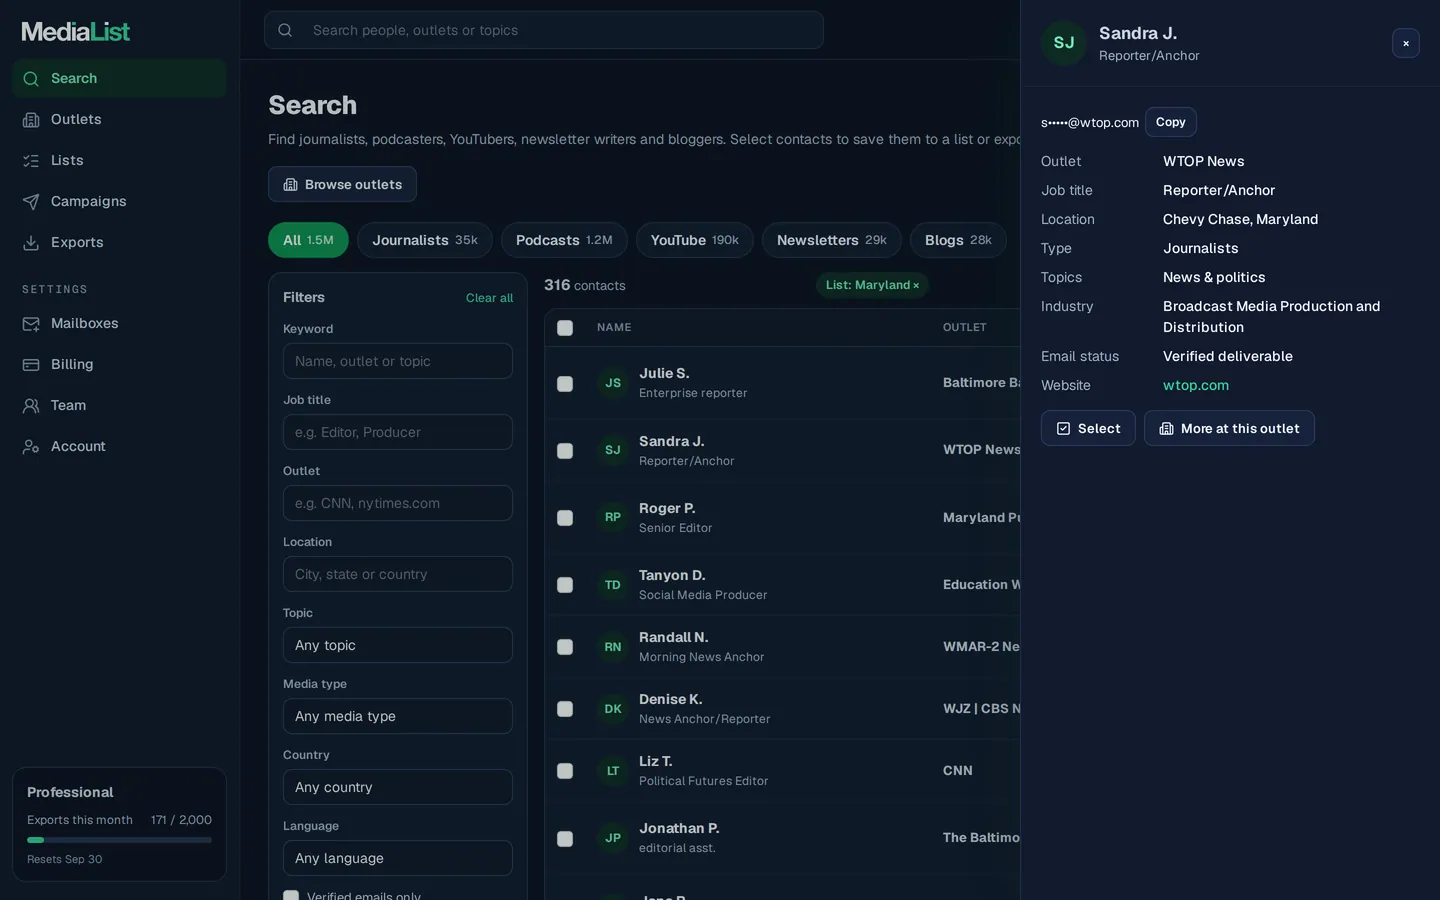Expand the Any media type dropdown
The image size is (1440, 900).
tap(398, 716)
